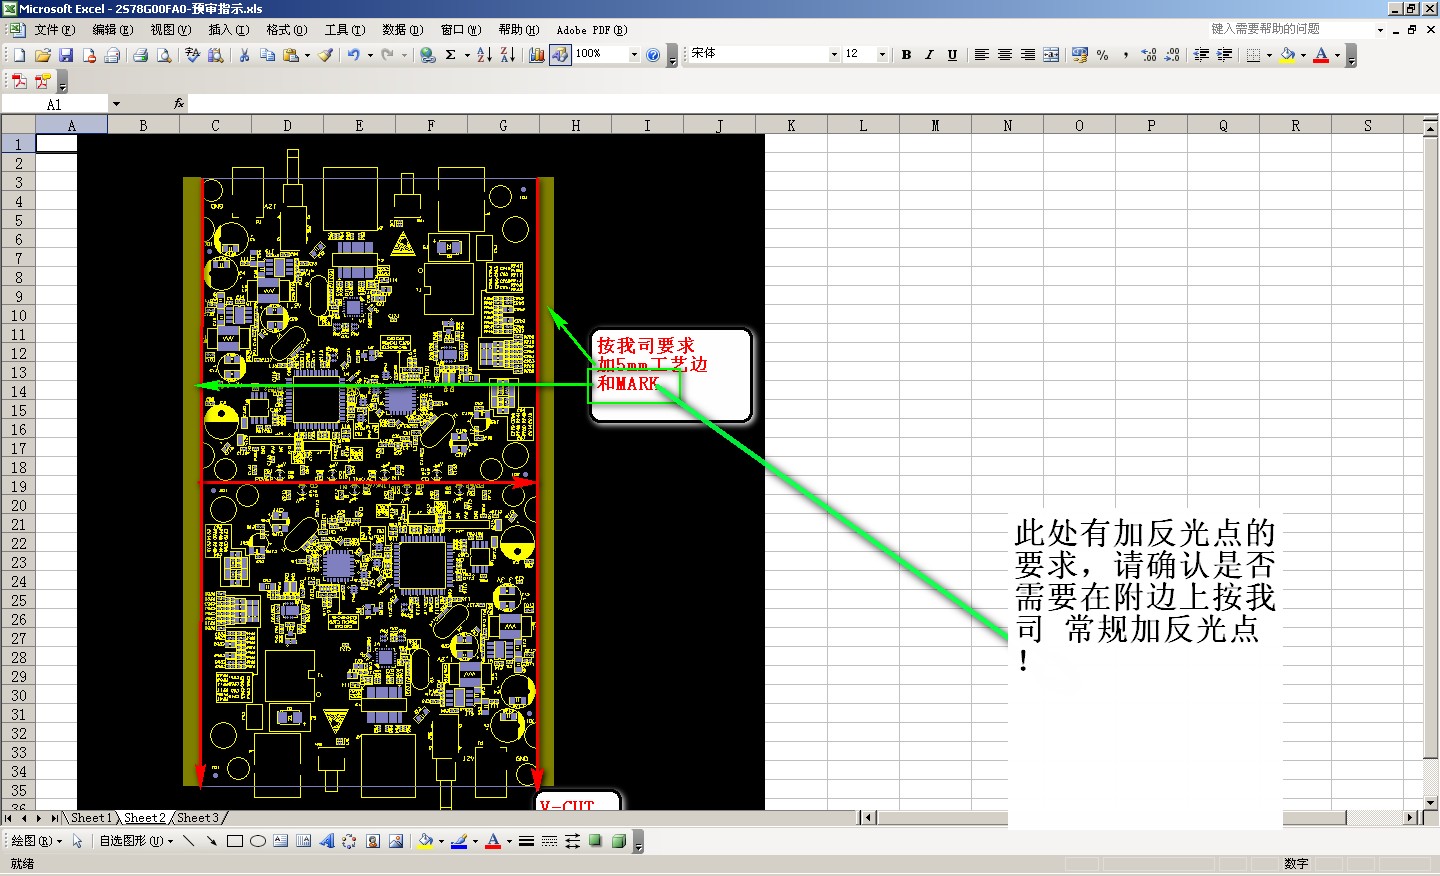Sort descending Z to A
The image size is (1440, 876).
(507, 55)
